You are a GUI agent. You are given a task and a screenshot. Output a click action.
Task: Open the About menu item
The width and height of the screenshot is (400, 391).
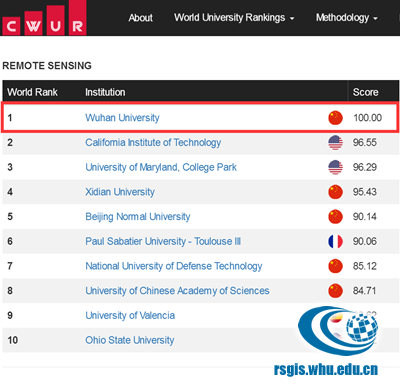click(x=140, y=18)
